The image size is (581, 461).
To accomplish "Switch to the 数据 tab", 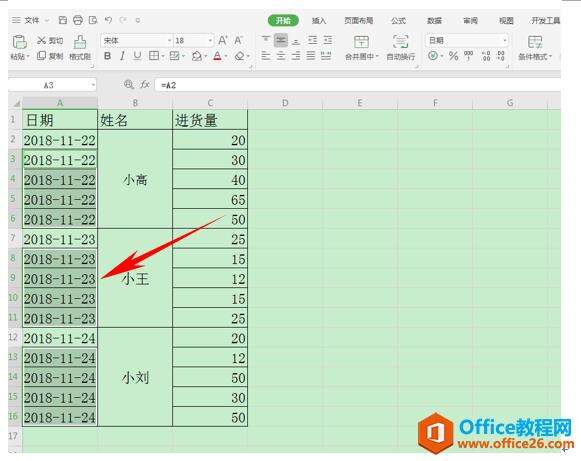I will tap(434, 20).
